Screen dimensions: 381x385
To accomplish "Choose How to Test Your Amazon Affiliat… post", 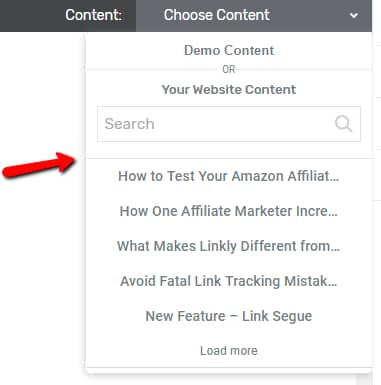I will (229, 176).
